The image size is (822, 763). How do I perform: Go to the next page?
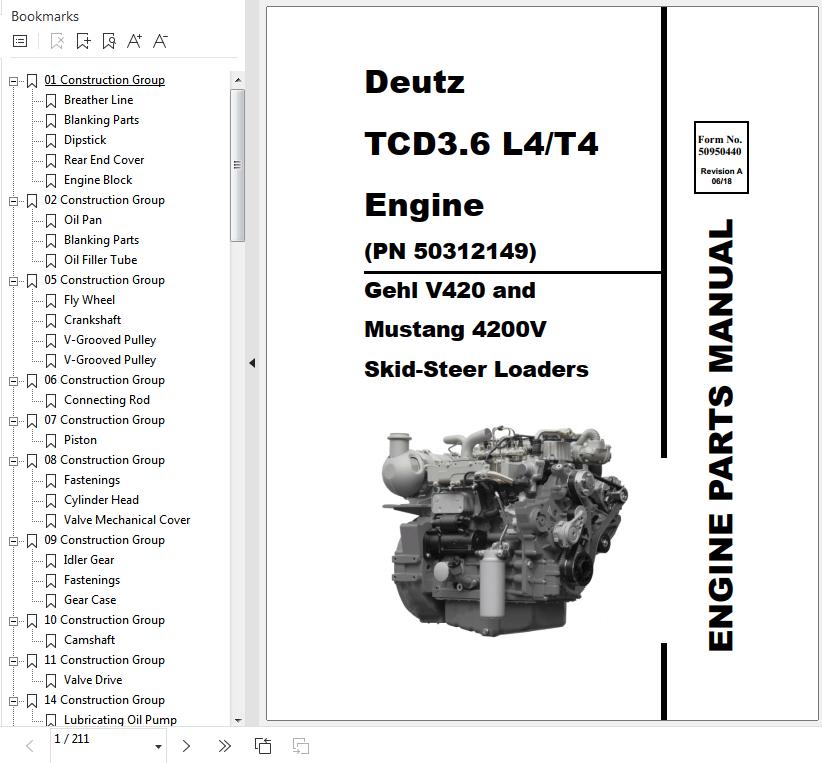pyautogui.click(x=186, y=746)
